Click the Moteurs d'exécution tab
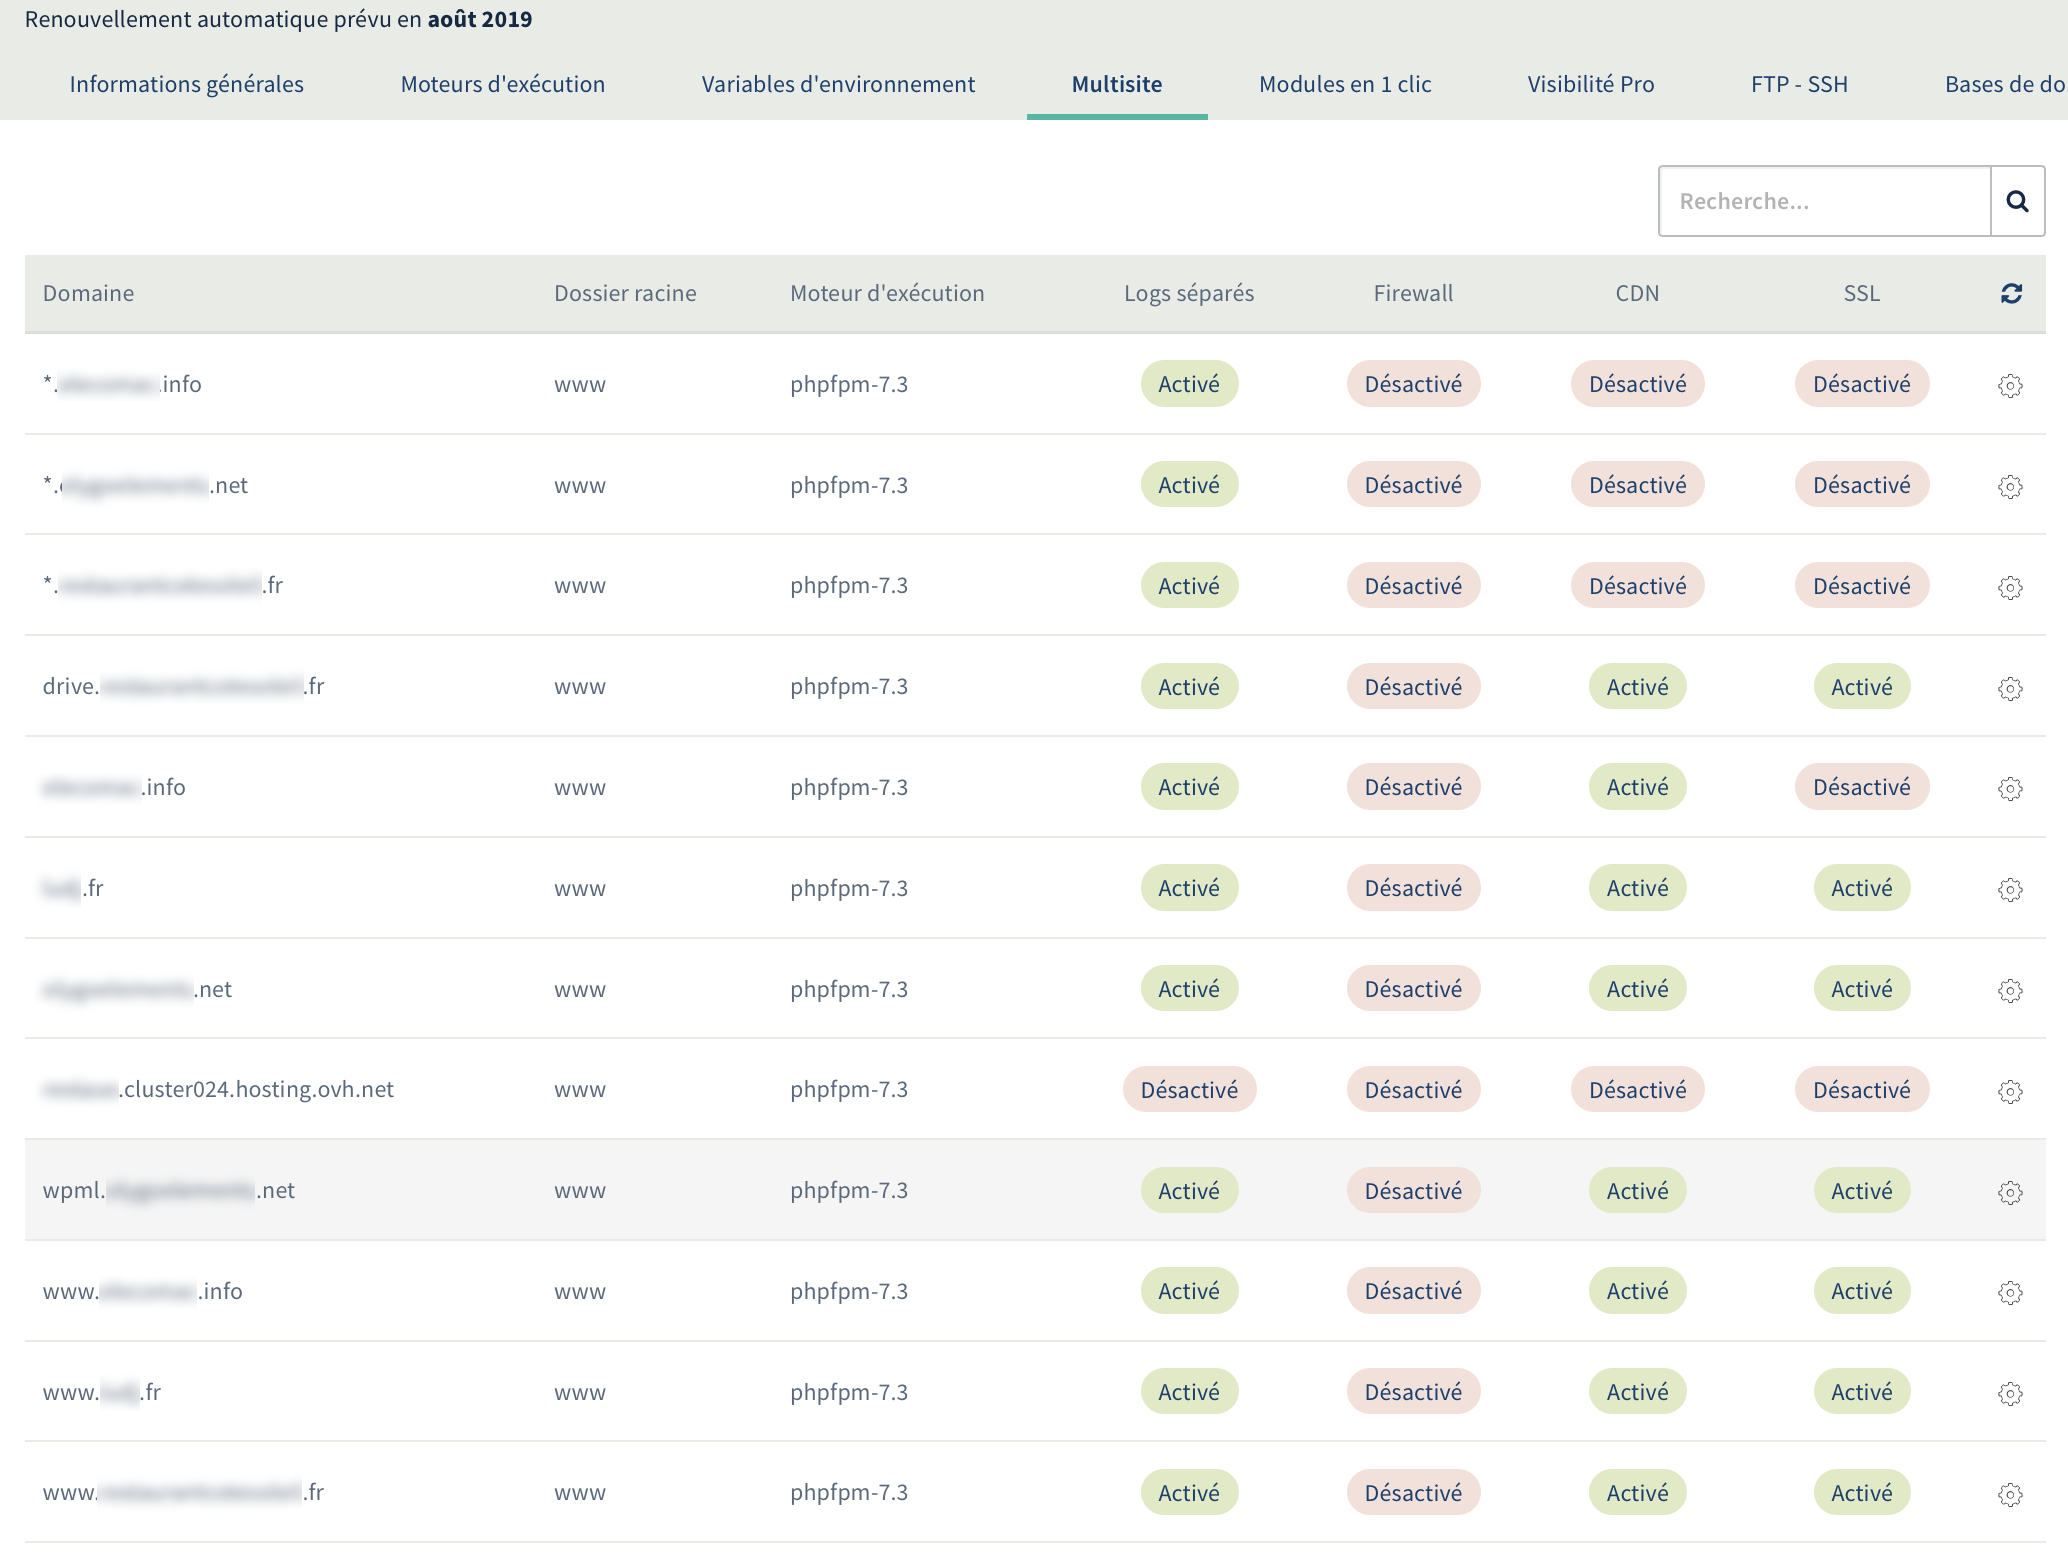 point(503,84)
